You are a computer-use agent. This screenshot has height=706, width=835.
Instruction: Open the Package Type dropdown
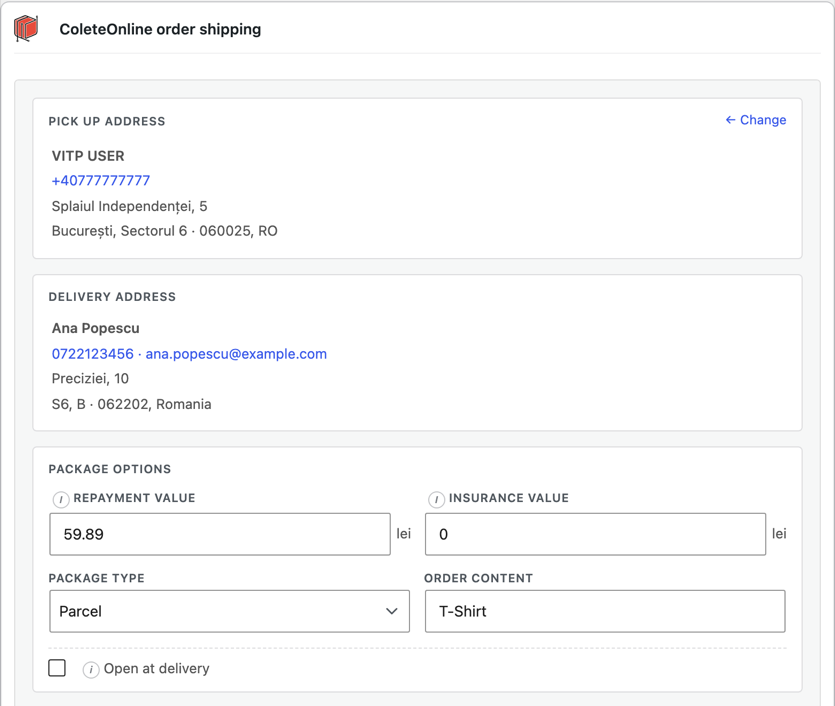(x=230, y=611)
